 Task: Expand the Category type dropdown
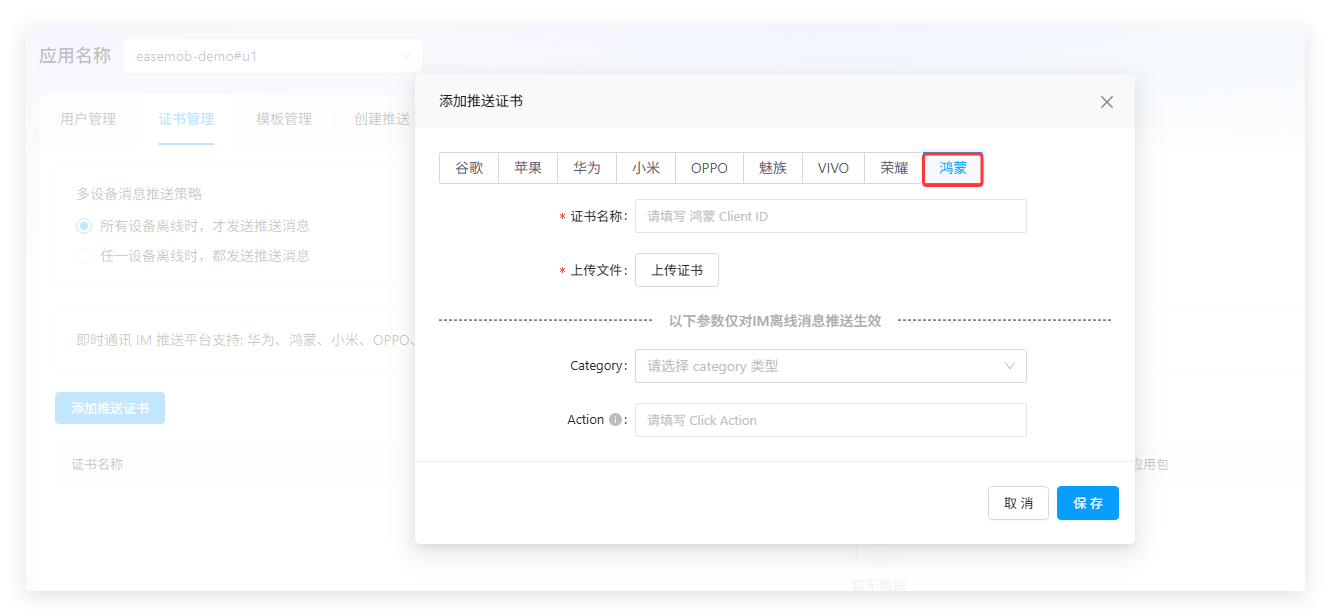(830, 366)
